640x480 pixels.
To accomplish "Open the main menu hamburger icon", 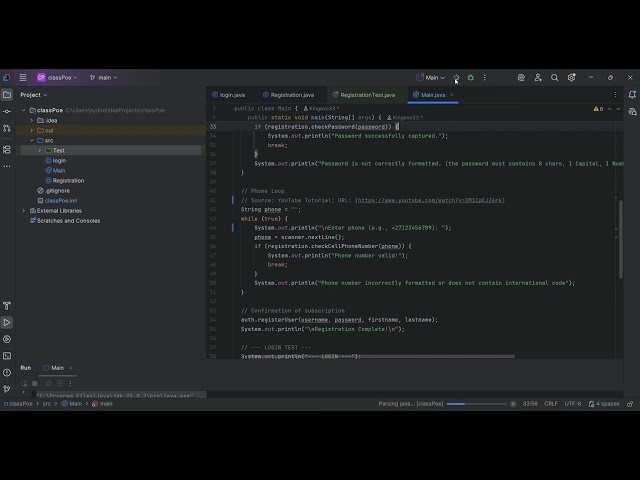I will pos(23,77).
